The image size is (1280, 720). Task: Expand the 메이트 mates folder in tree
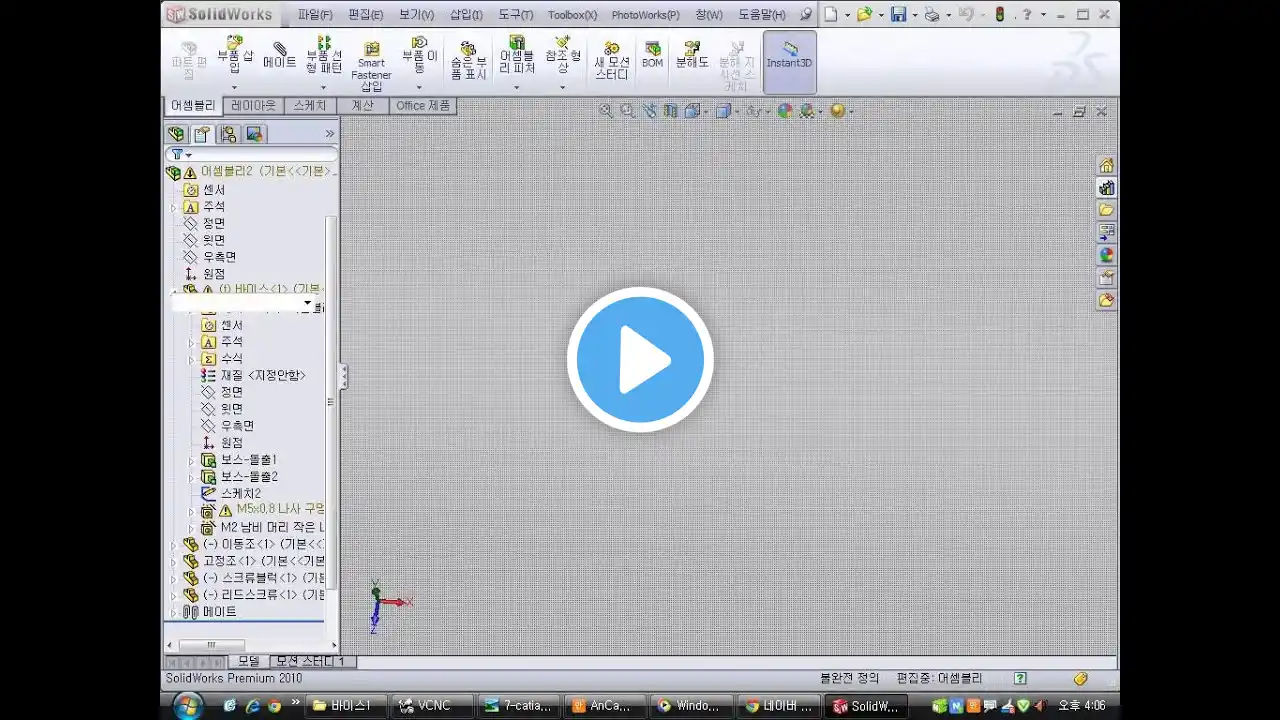point(174,612)
